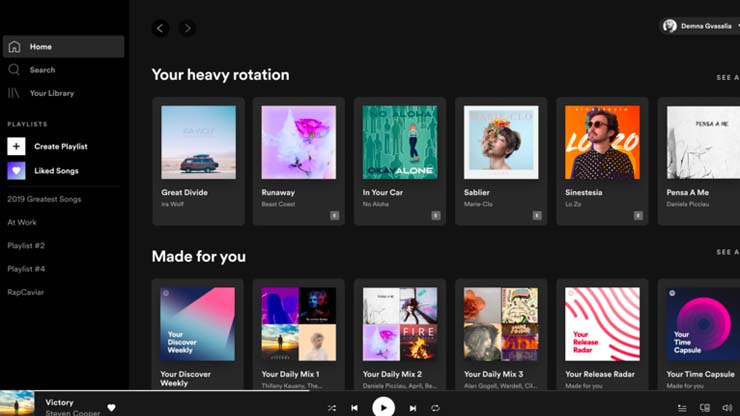The width and height of the screenshot is (740, 416).
Task: See all for Your heavy rotation
Action: [728, 77]
